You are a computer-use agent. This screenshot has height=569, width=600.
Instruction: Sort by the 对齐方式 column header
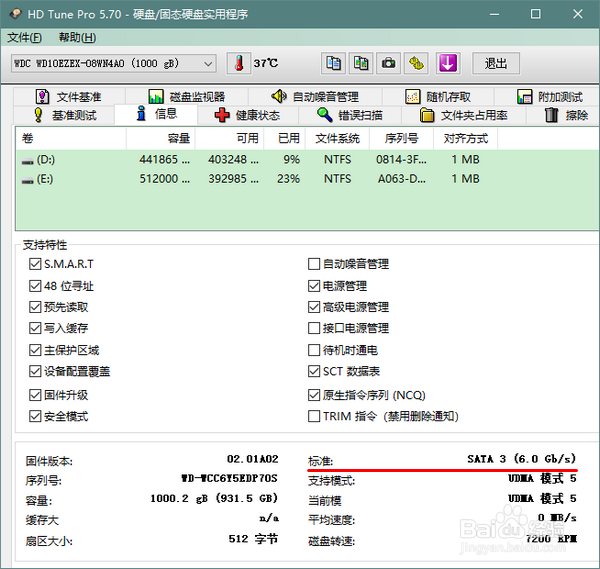[466, 139]
